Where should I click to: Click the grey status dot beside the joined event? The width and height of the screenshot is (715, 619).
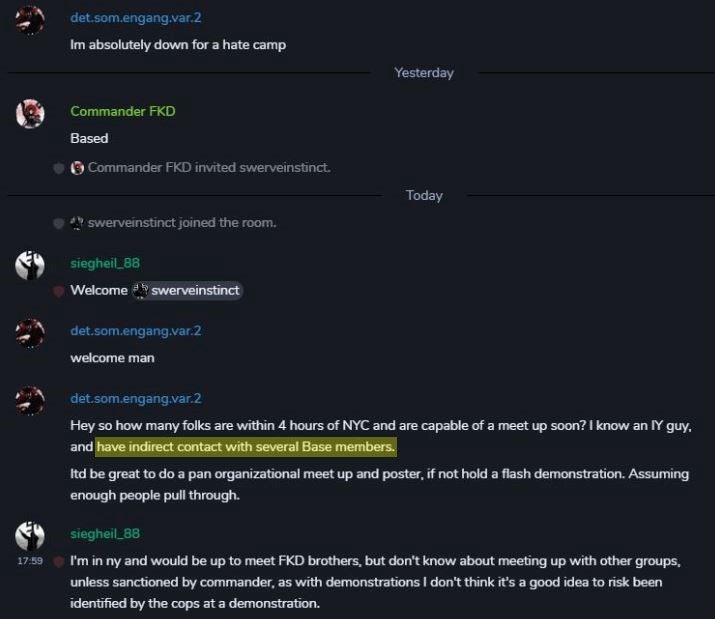[x=59, y=224]
